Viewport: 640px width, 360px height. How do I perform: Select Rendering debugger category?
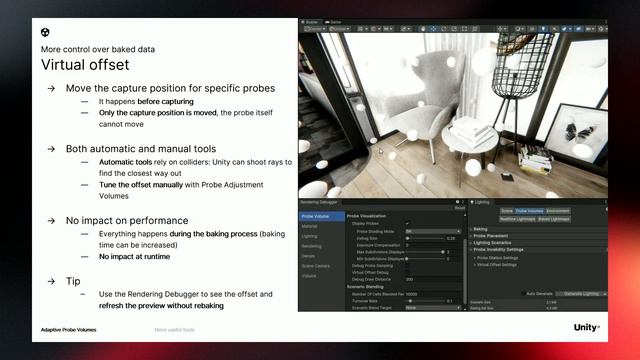[x=322, y=246]
